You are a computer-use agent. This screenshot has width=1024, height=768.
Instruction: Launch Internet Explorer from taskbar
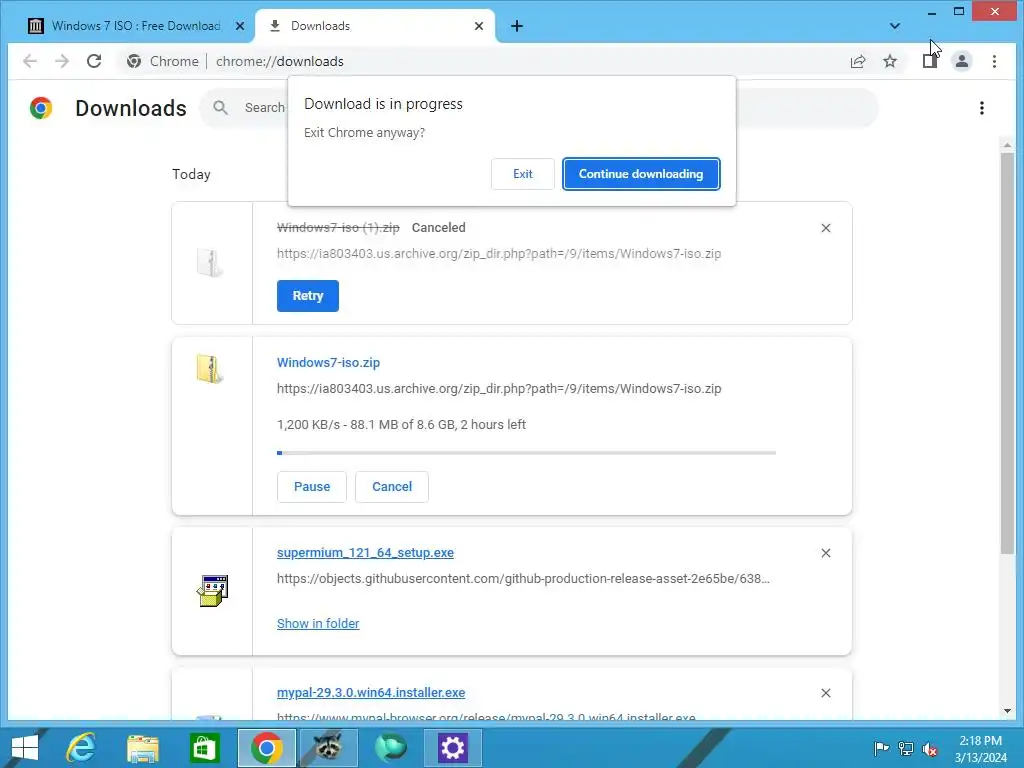pos(81,748)
